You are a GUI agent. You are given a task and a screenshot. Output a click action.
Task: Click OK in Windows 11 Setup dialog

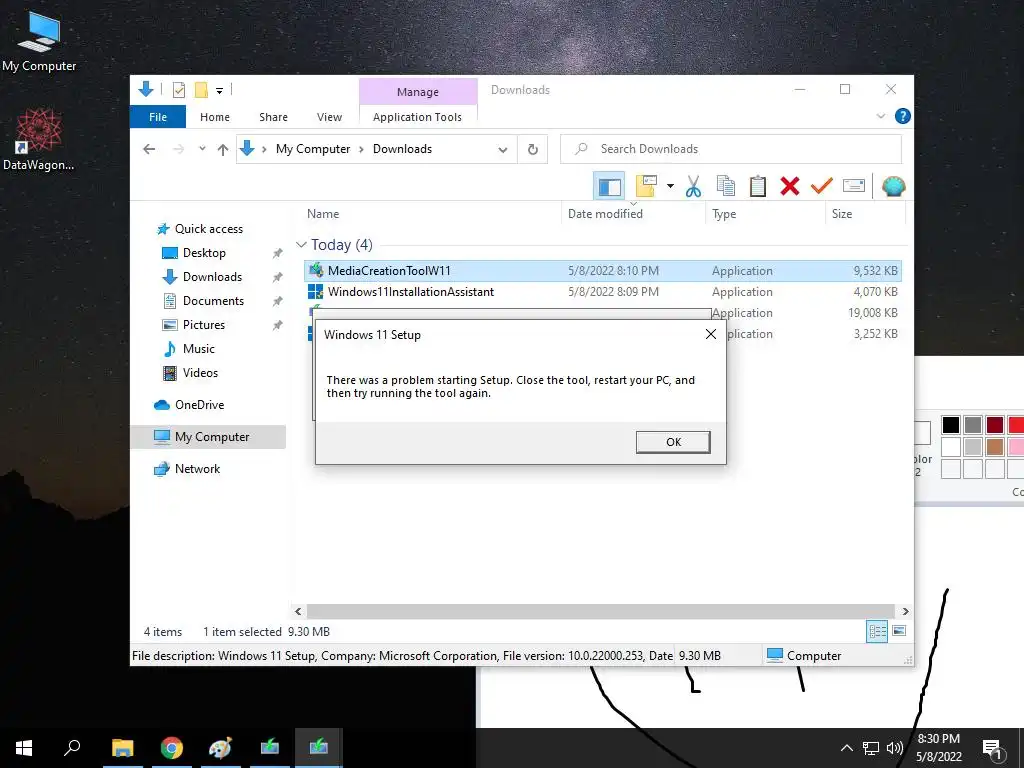pos(673,442)
